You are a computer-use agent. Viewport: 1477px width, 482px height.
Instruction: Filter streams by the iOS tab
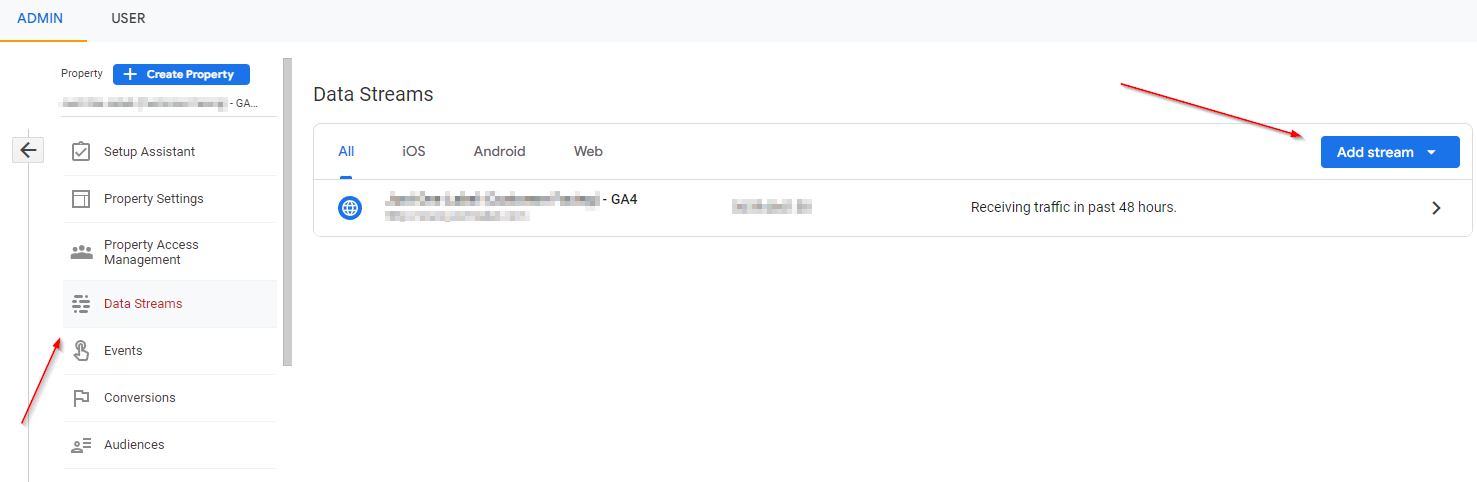[x=414, y=152]
